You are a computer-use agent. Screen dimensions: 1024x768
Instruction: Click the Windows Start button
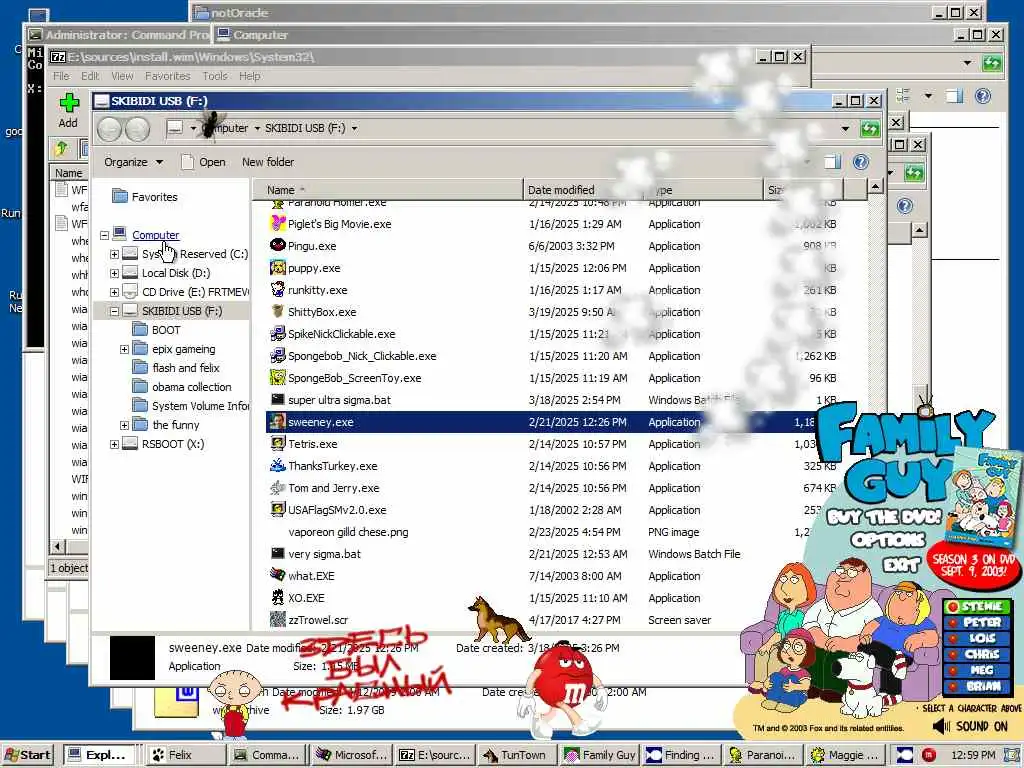[28, 755]
